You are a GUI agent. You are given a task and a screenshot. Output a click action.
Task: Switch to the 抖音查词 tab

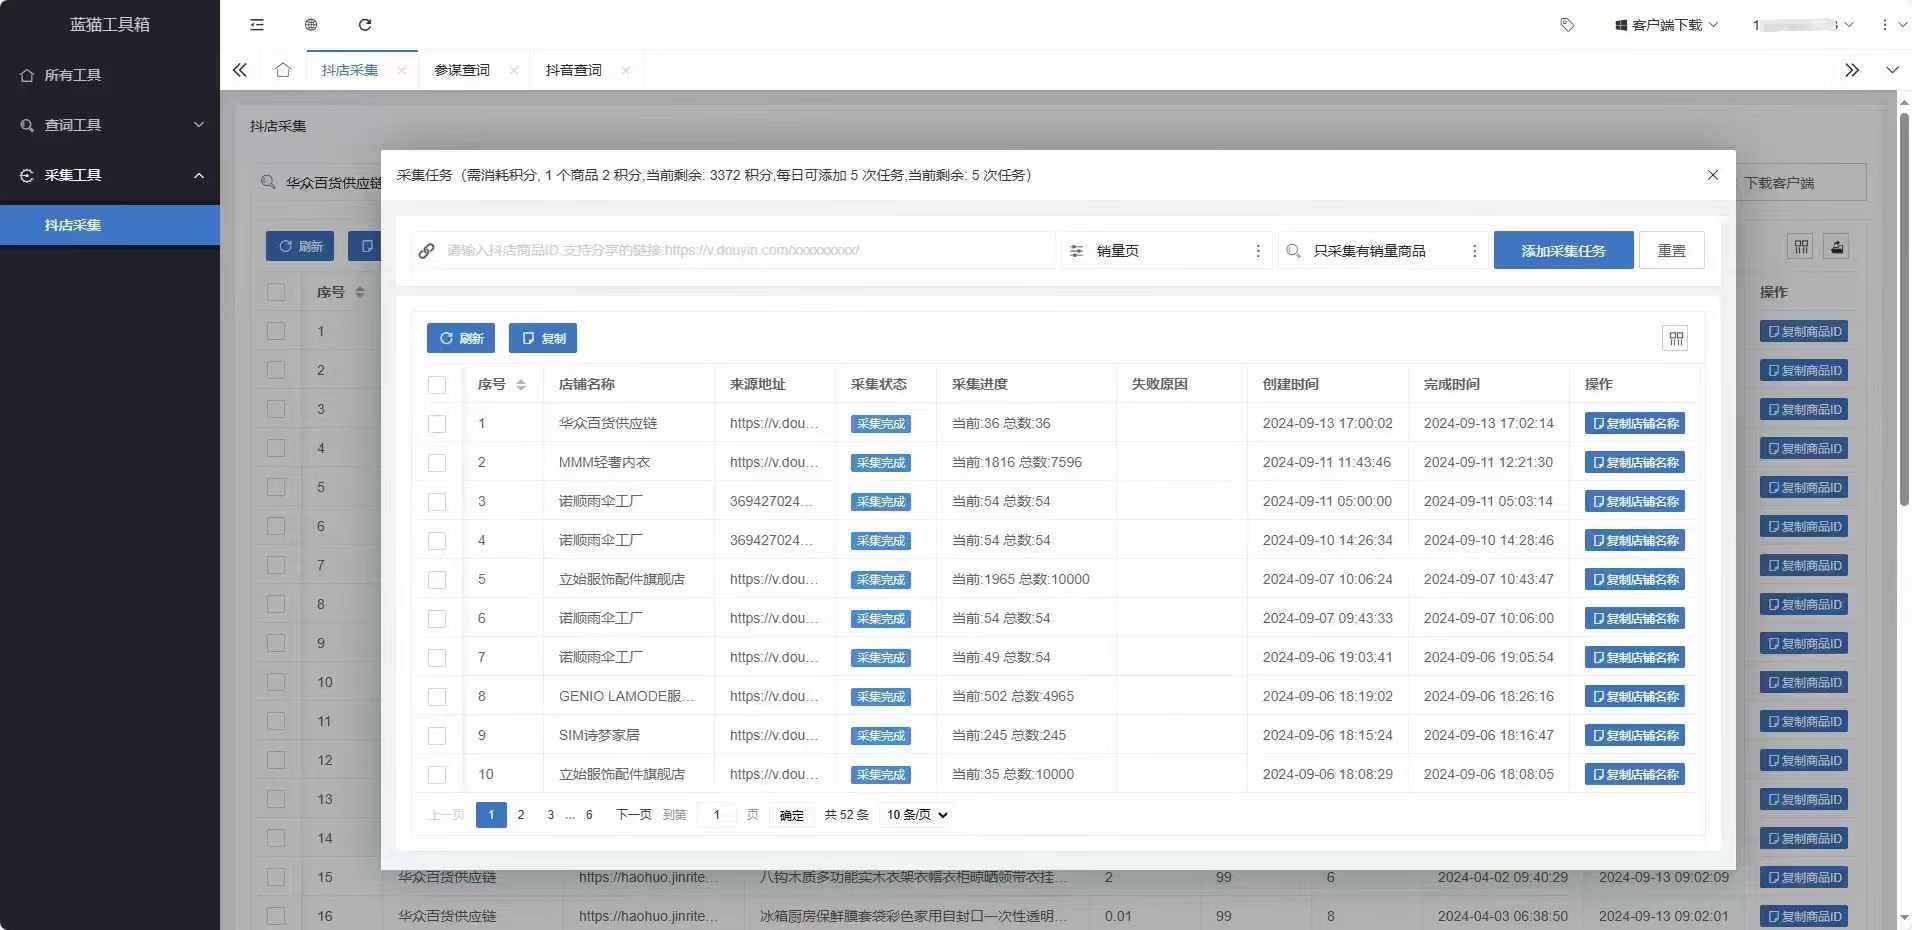point(574,70)
